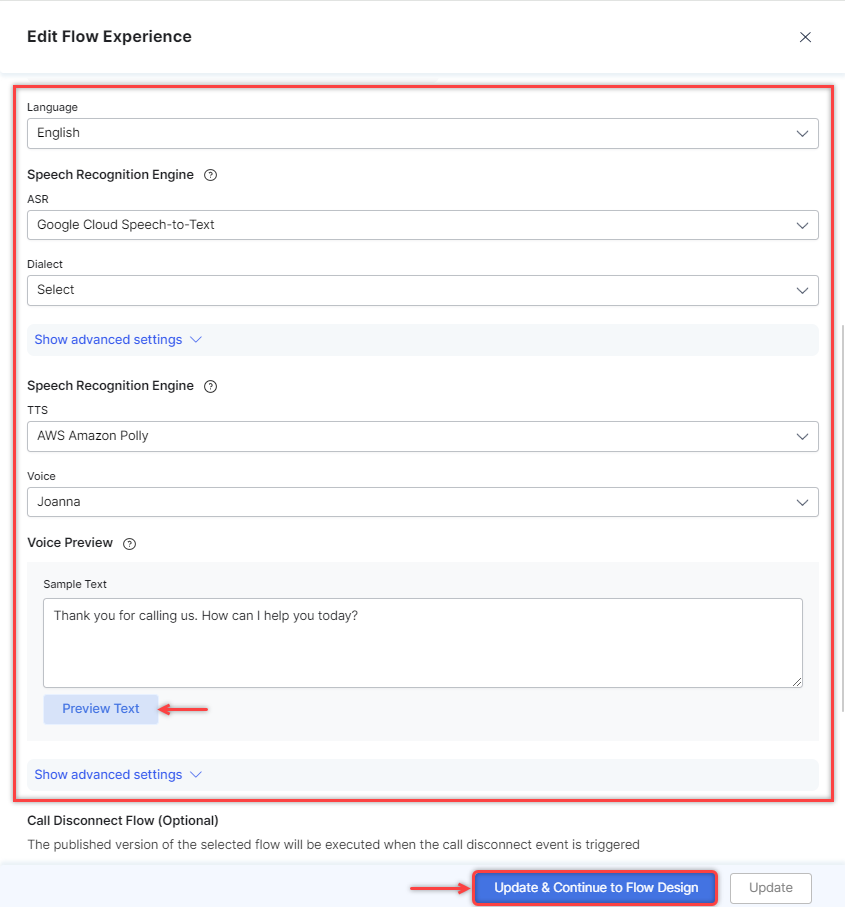
Task: Expand the first Show advanced settings link
Action: point(108,340)
